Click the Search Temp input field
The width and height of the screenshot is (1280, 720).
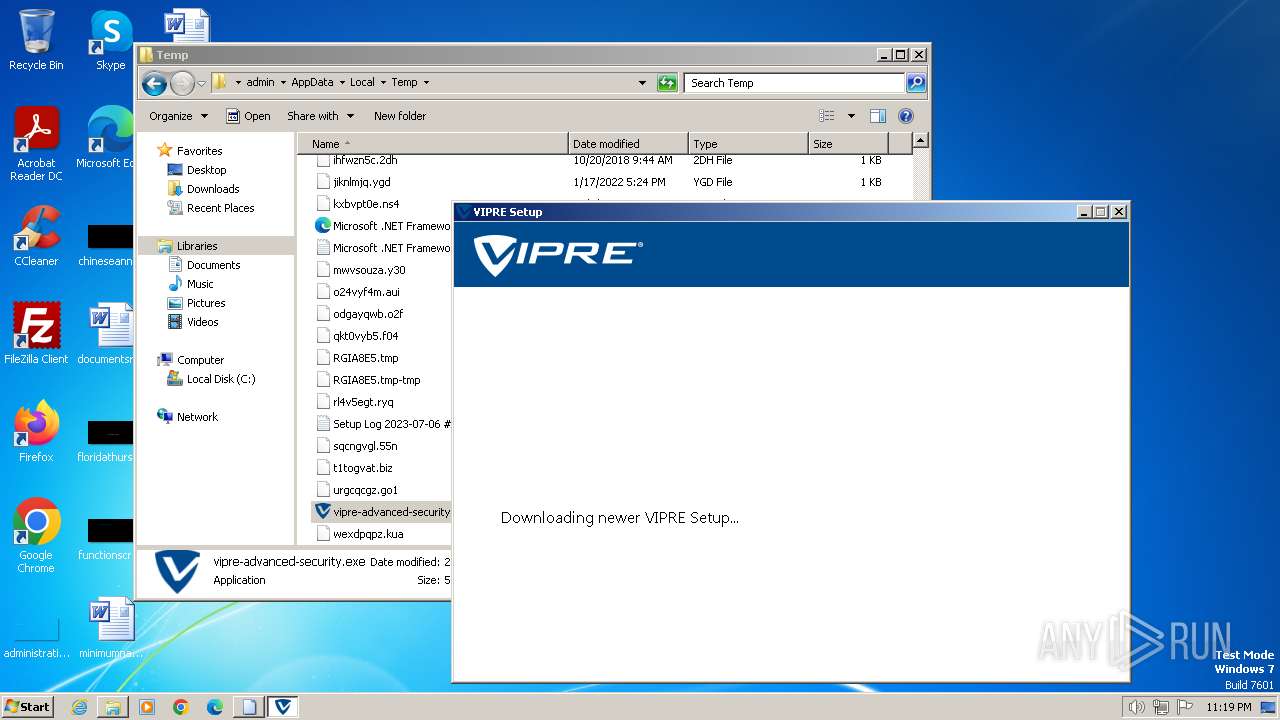(x=795, y=83)
